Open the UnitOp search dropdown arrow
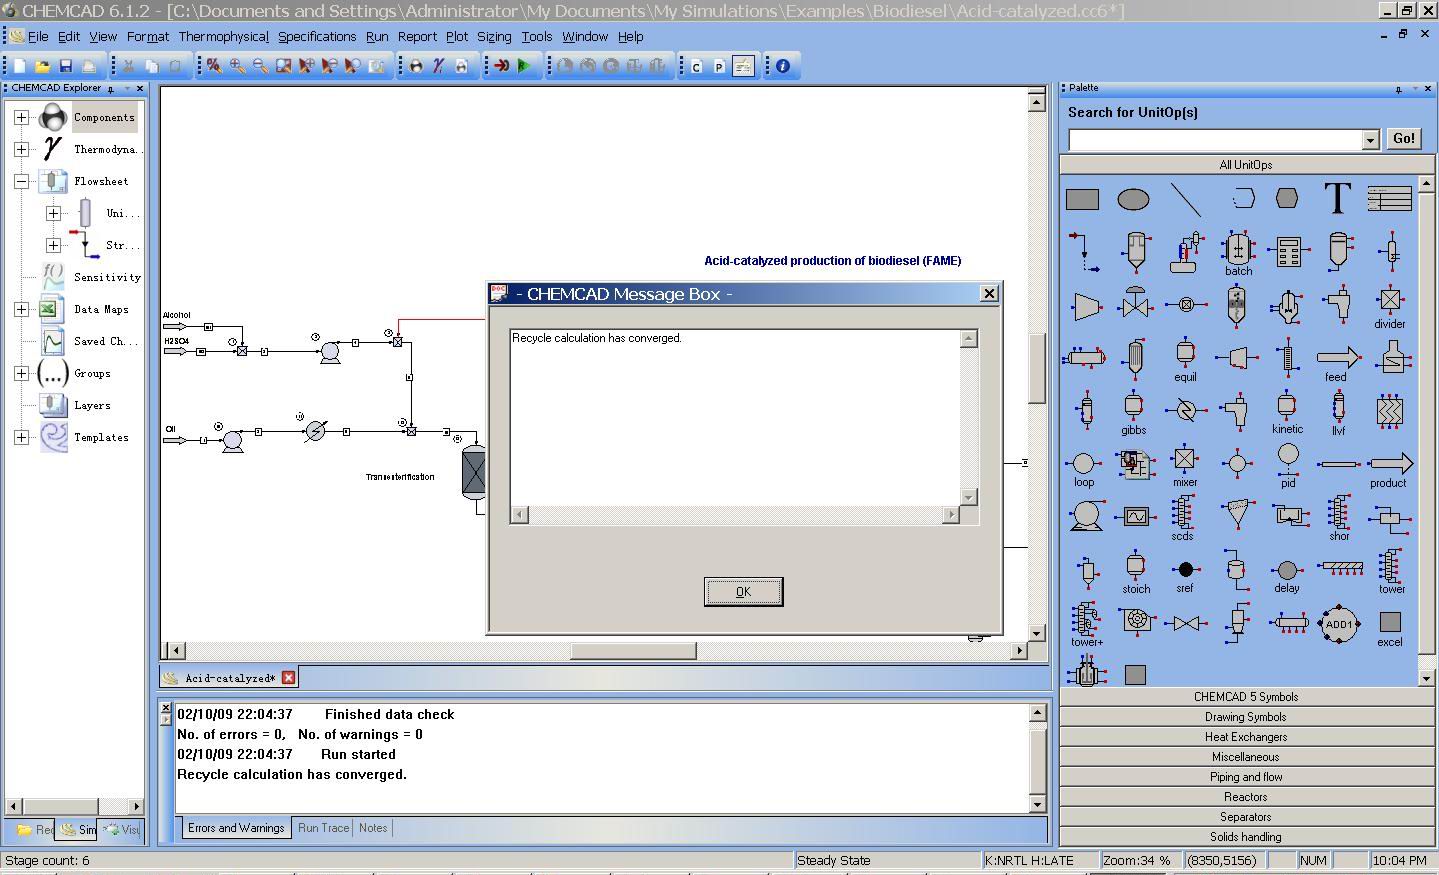The height and width of the screenshot is (875, 1439). click(1371, 140)
